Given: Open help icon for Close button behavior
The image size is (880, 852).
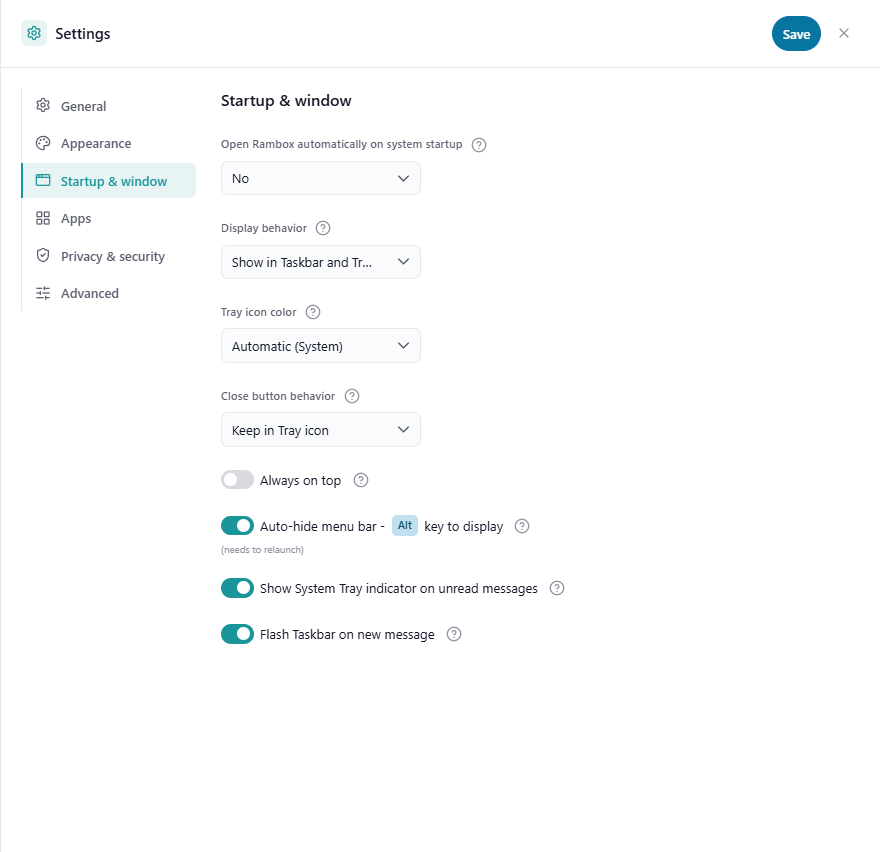Looking at the screenshot, I should [x=352, y=396].
